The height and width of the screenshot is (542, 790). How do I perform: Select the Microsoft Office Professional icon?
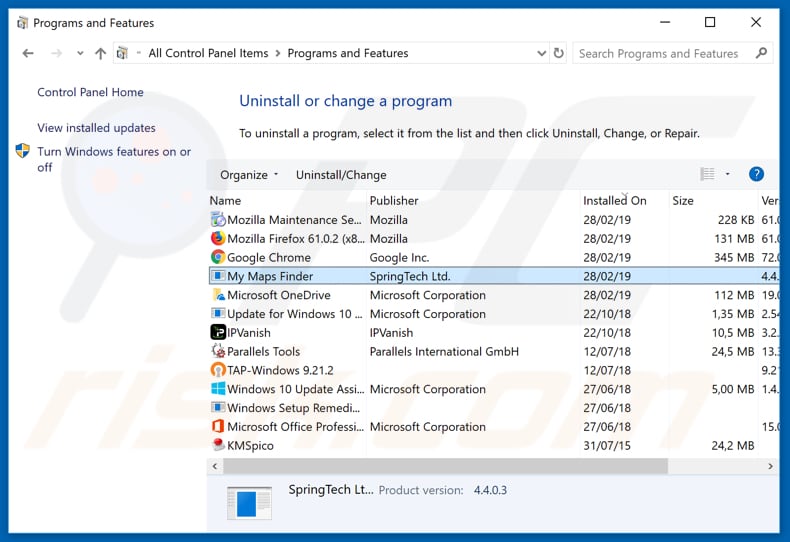coord(218,426)
